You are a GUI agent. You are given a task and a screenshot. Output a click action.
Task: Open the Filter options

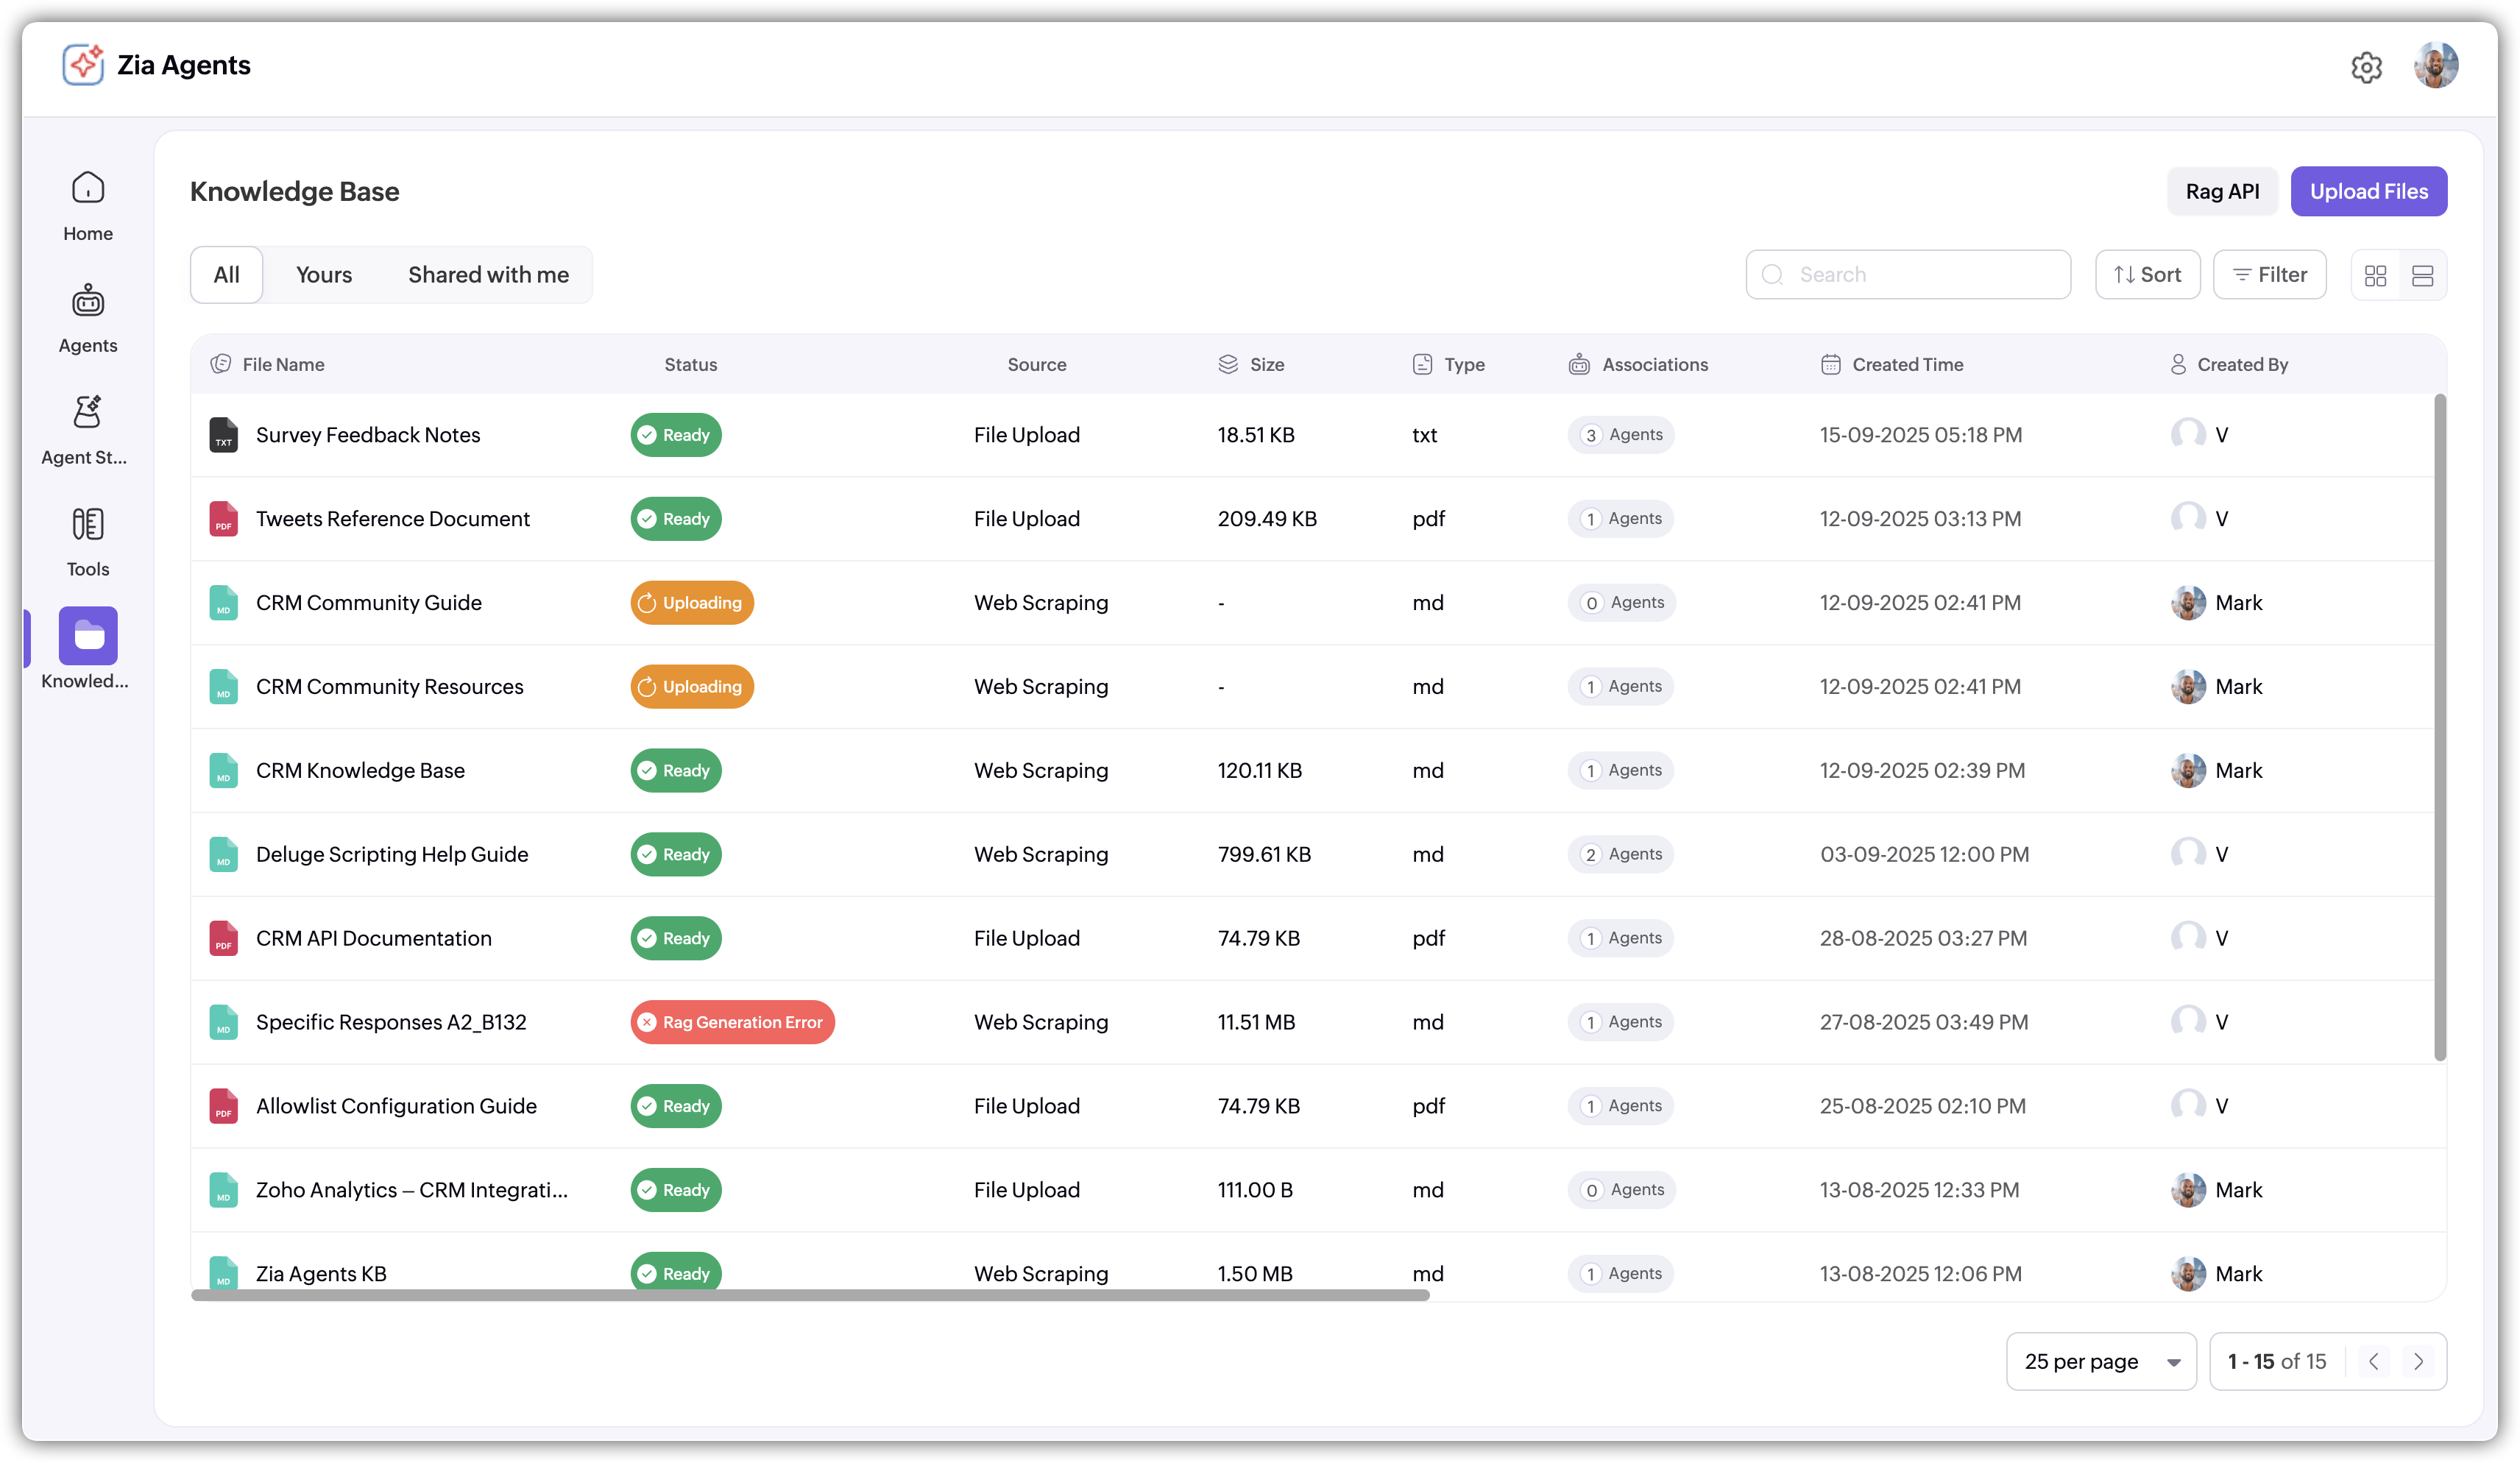click(2269, 275)
